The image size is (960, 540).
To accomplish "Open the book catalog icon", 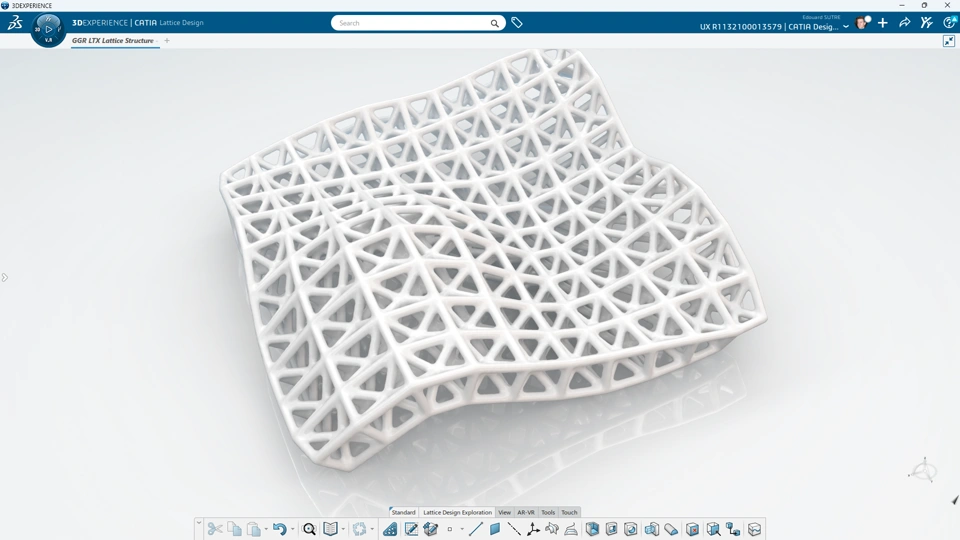I will 330,528.
